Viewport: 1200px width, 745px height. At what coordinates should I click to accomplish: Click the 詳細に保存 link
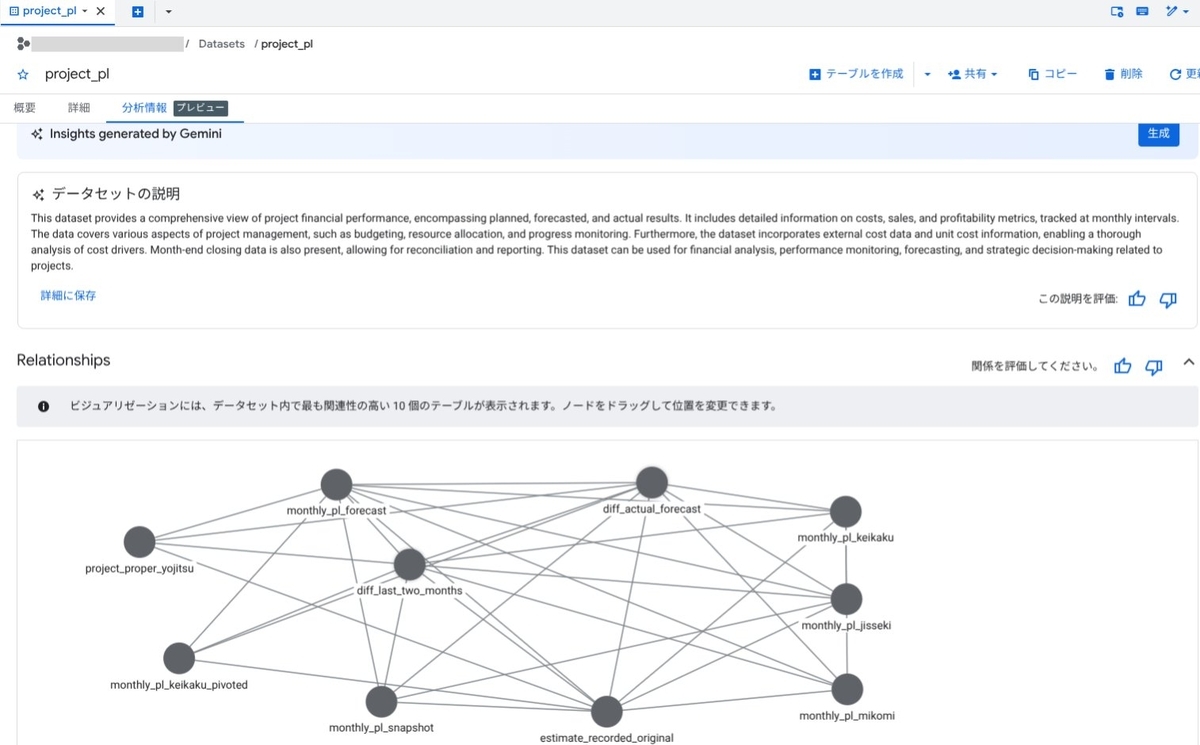(x=68, y=296)
